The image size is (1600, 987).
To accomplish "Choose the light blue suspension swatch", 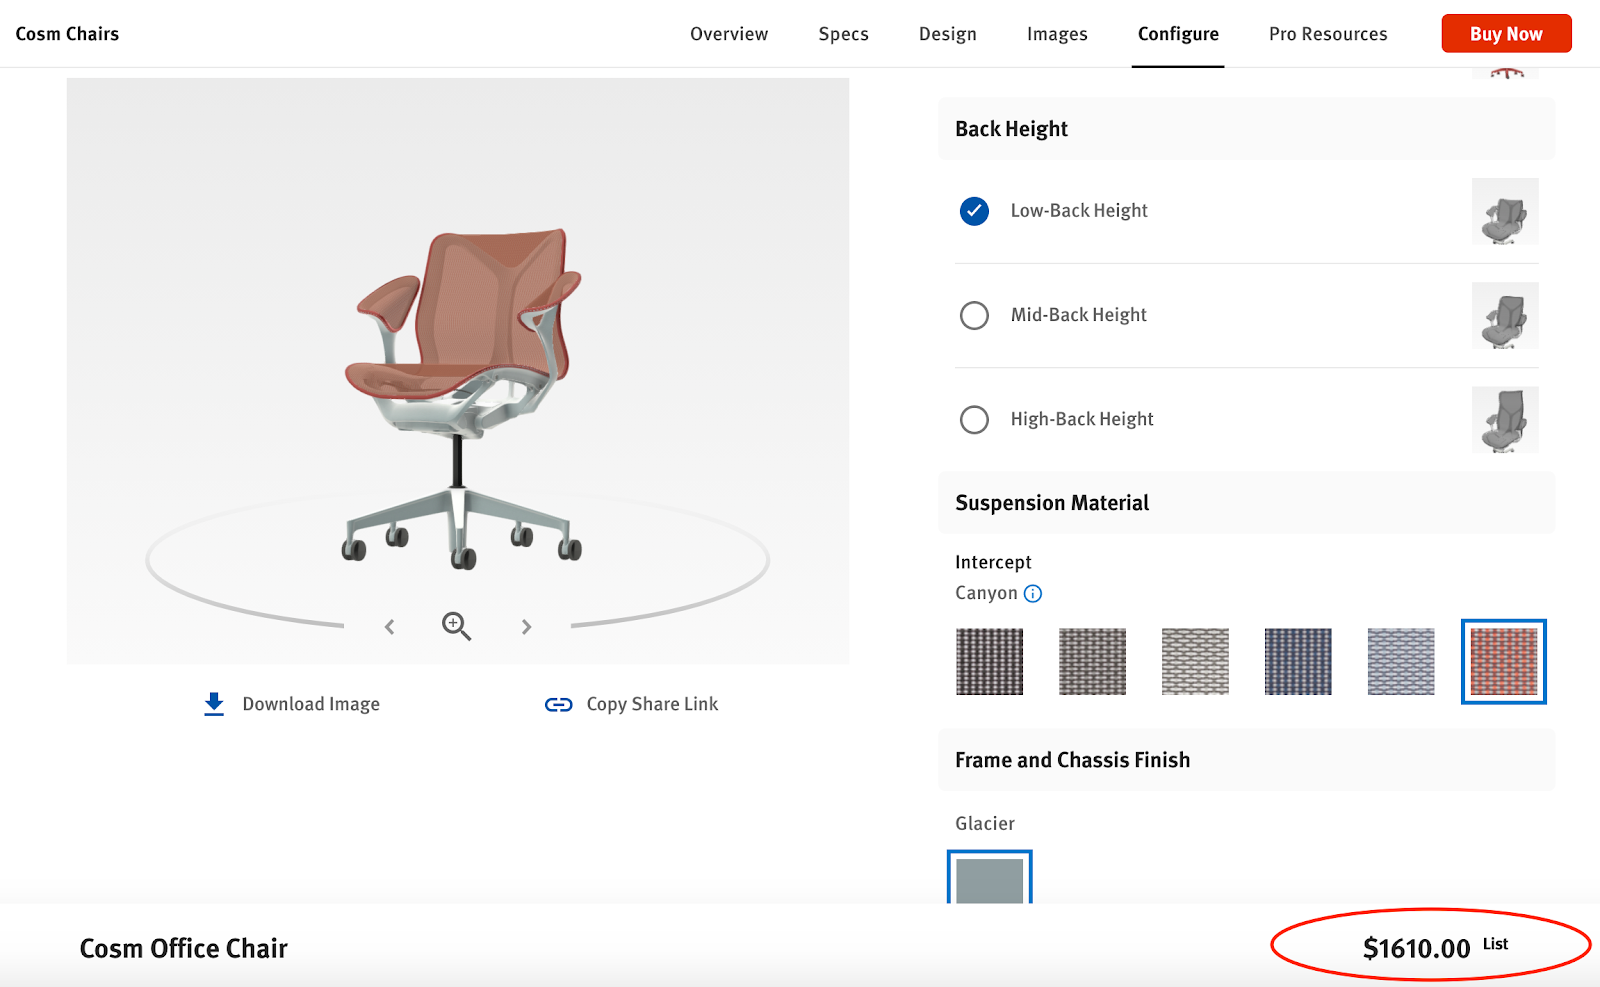I will click(x=1401, y=662).
